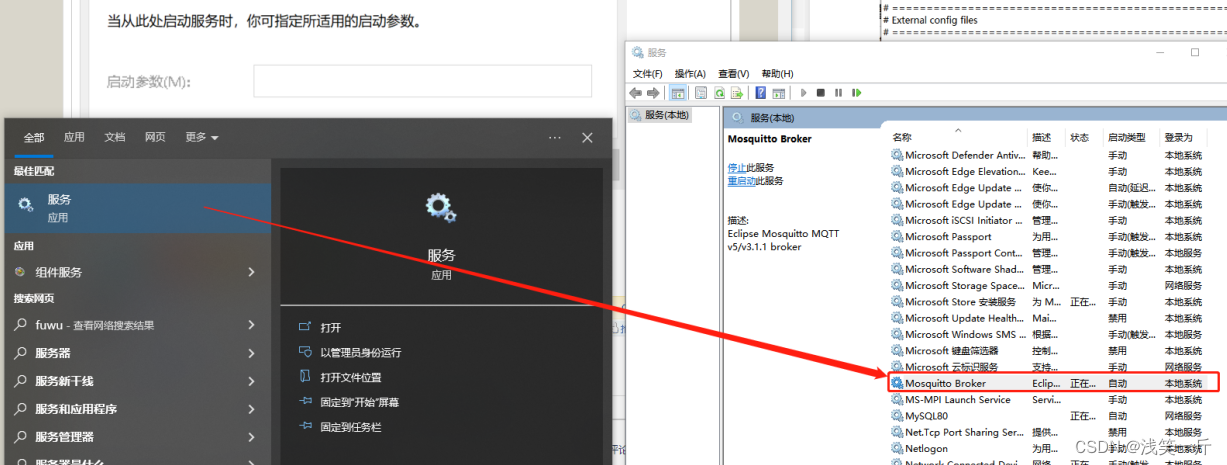Click the Back arrow in Services toolbar

click(x=636, y=92)
